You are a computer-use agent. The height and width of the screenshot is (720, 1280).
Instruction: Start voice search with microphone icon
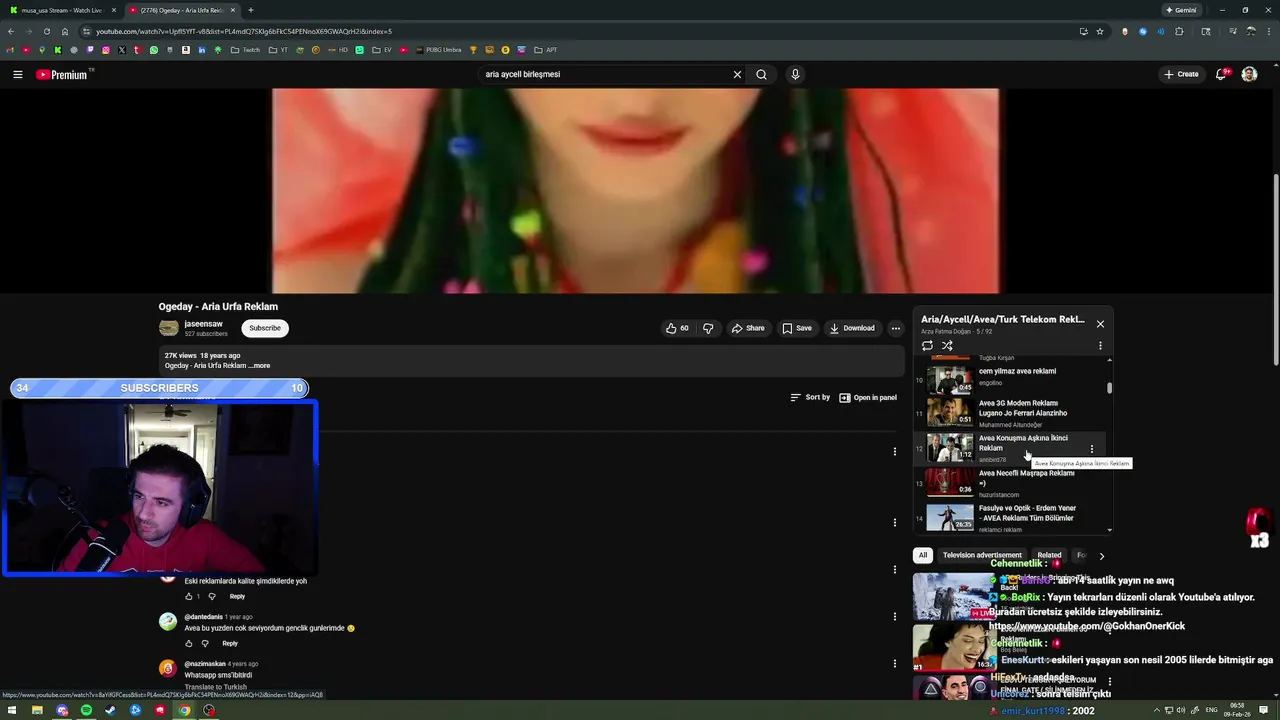(x=795, y=74)
